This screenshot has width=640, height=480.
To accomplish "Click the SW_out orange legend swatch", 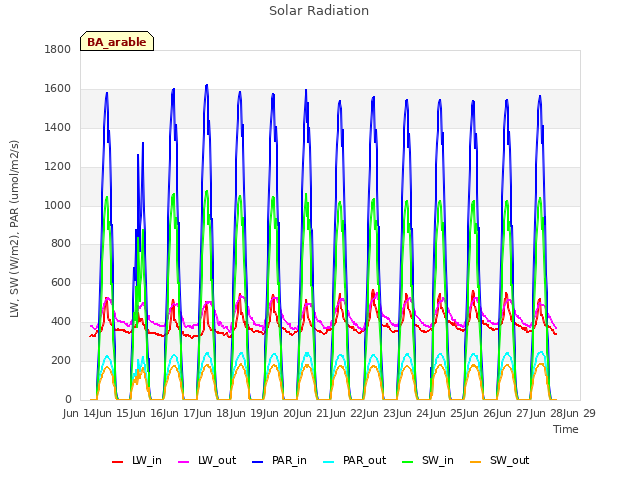I will point(476,462).
